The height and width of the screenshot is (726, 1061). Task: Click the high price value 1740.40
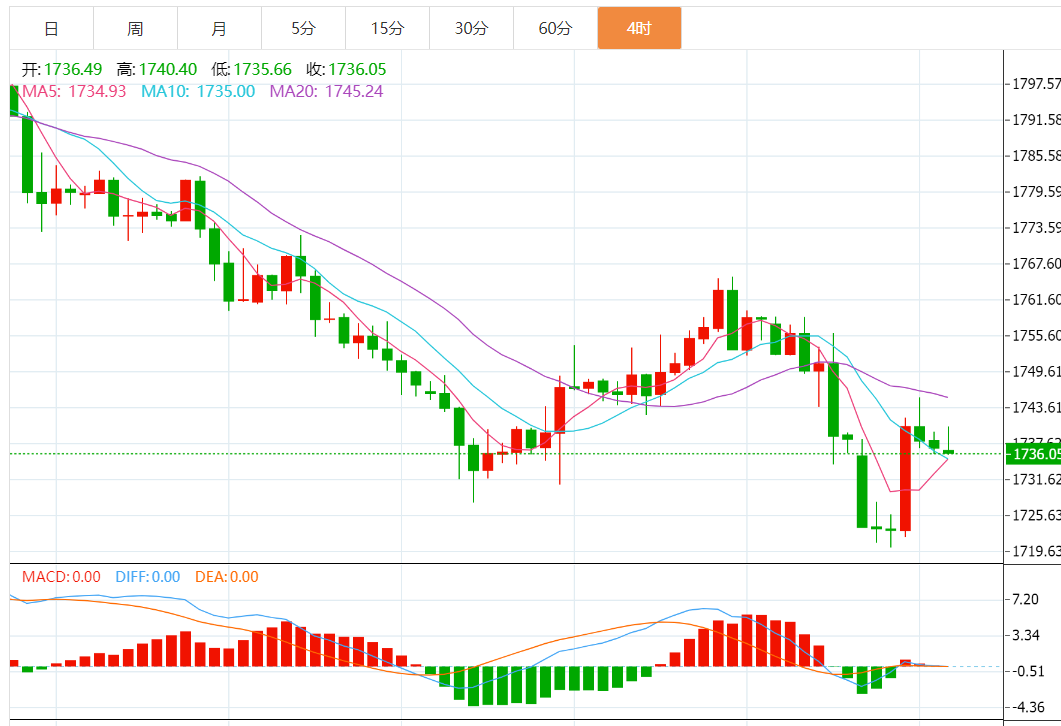pyautogui.click(x=168, y=70)
